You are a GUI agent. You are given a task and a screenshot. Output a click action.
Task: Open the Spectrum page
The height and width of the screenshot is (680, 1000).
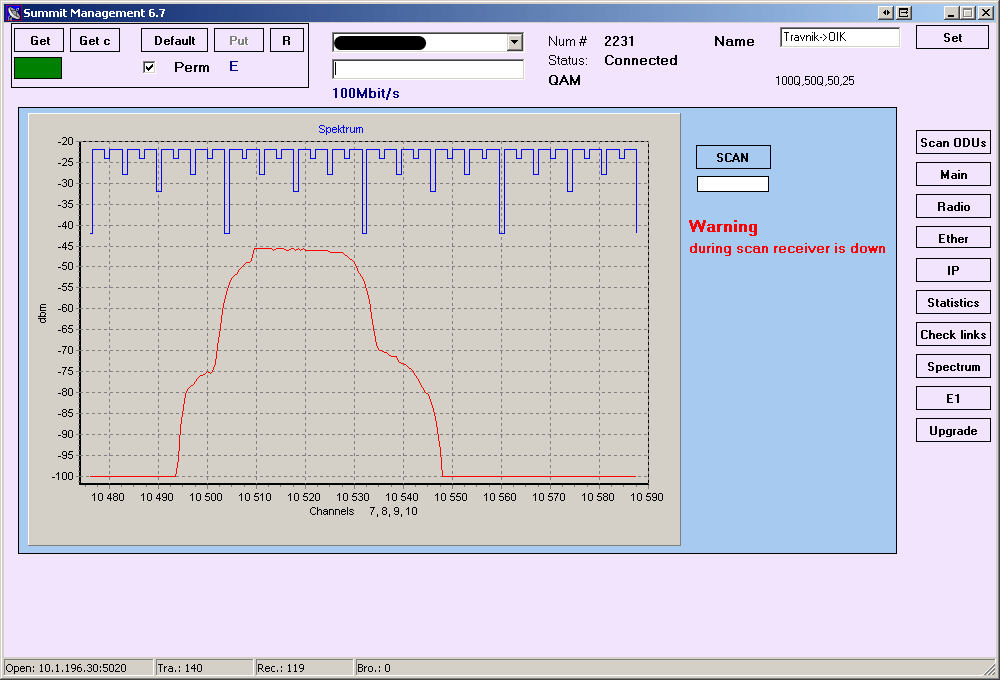[953, 366]
